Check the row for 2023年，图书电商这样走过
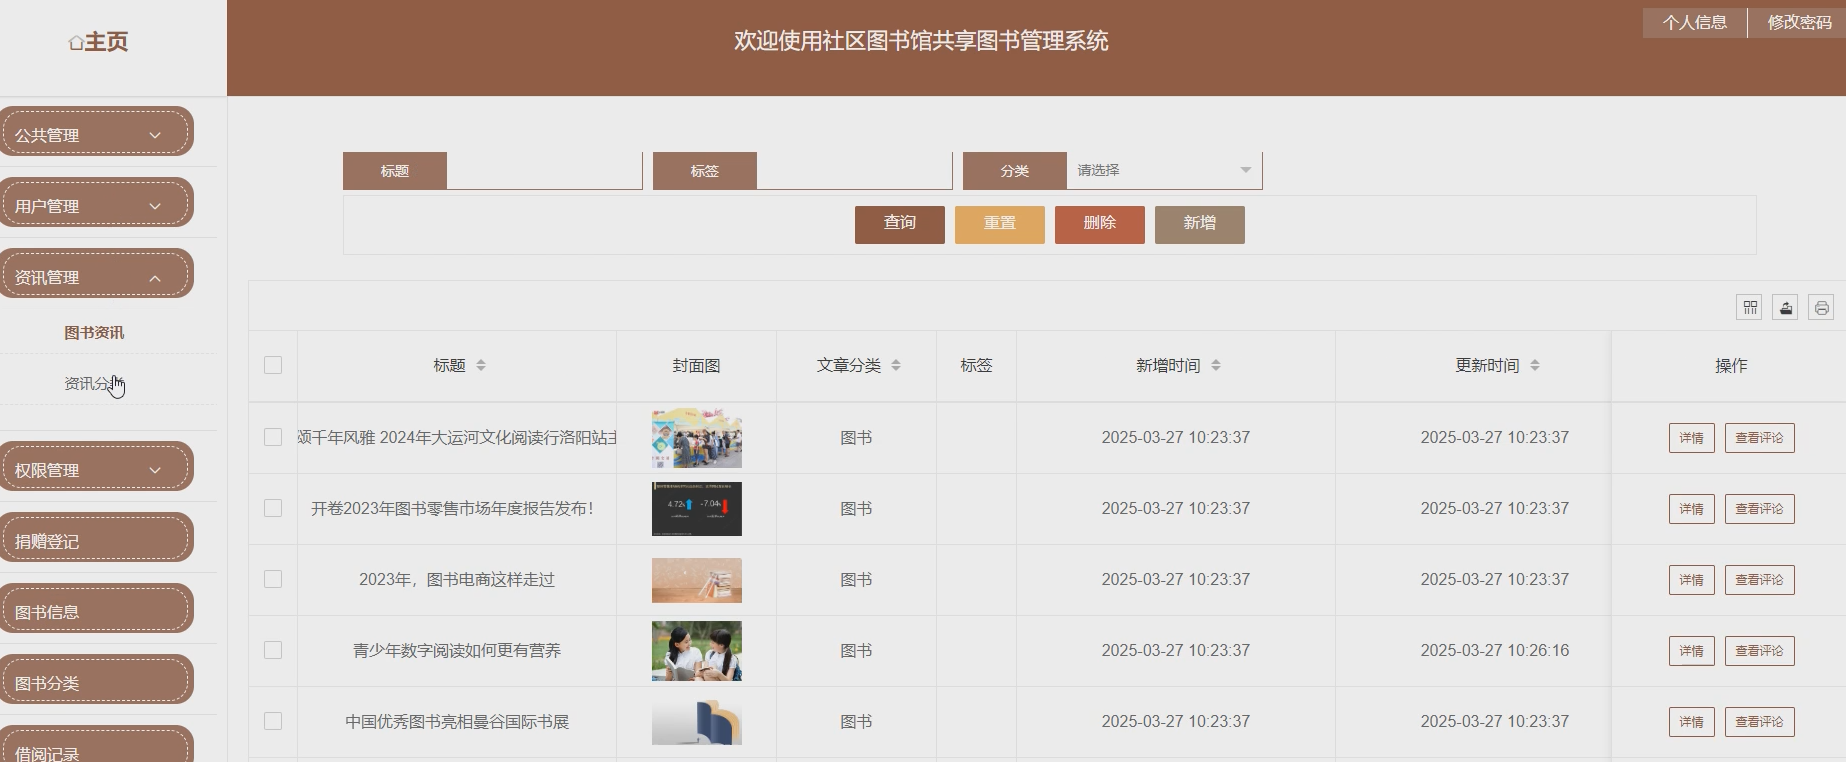1846x762 pixels. click(273, 579)
